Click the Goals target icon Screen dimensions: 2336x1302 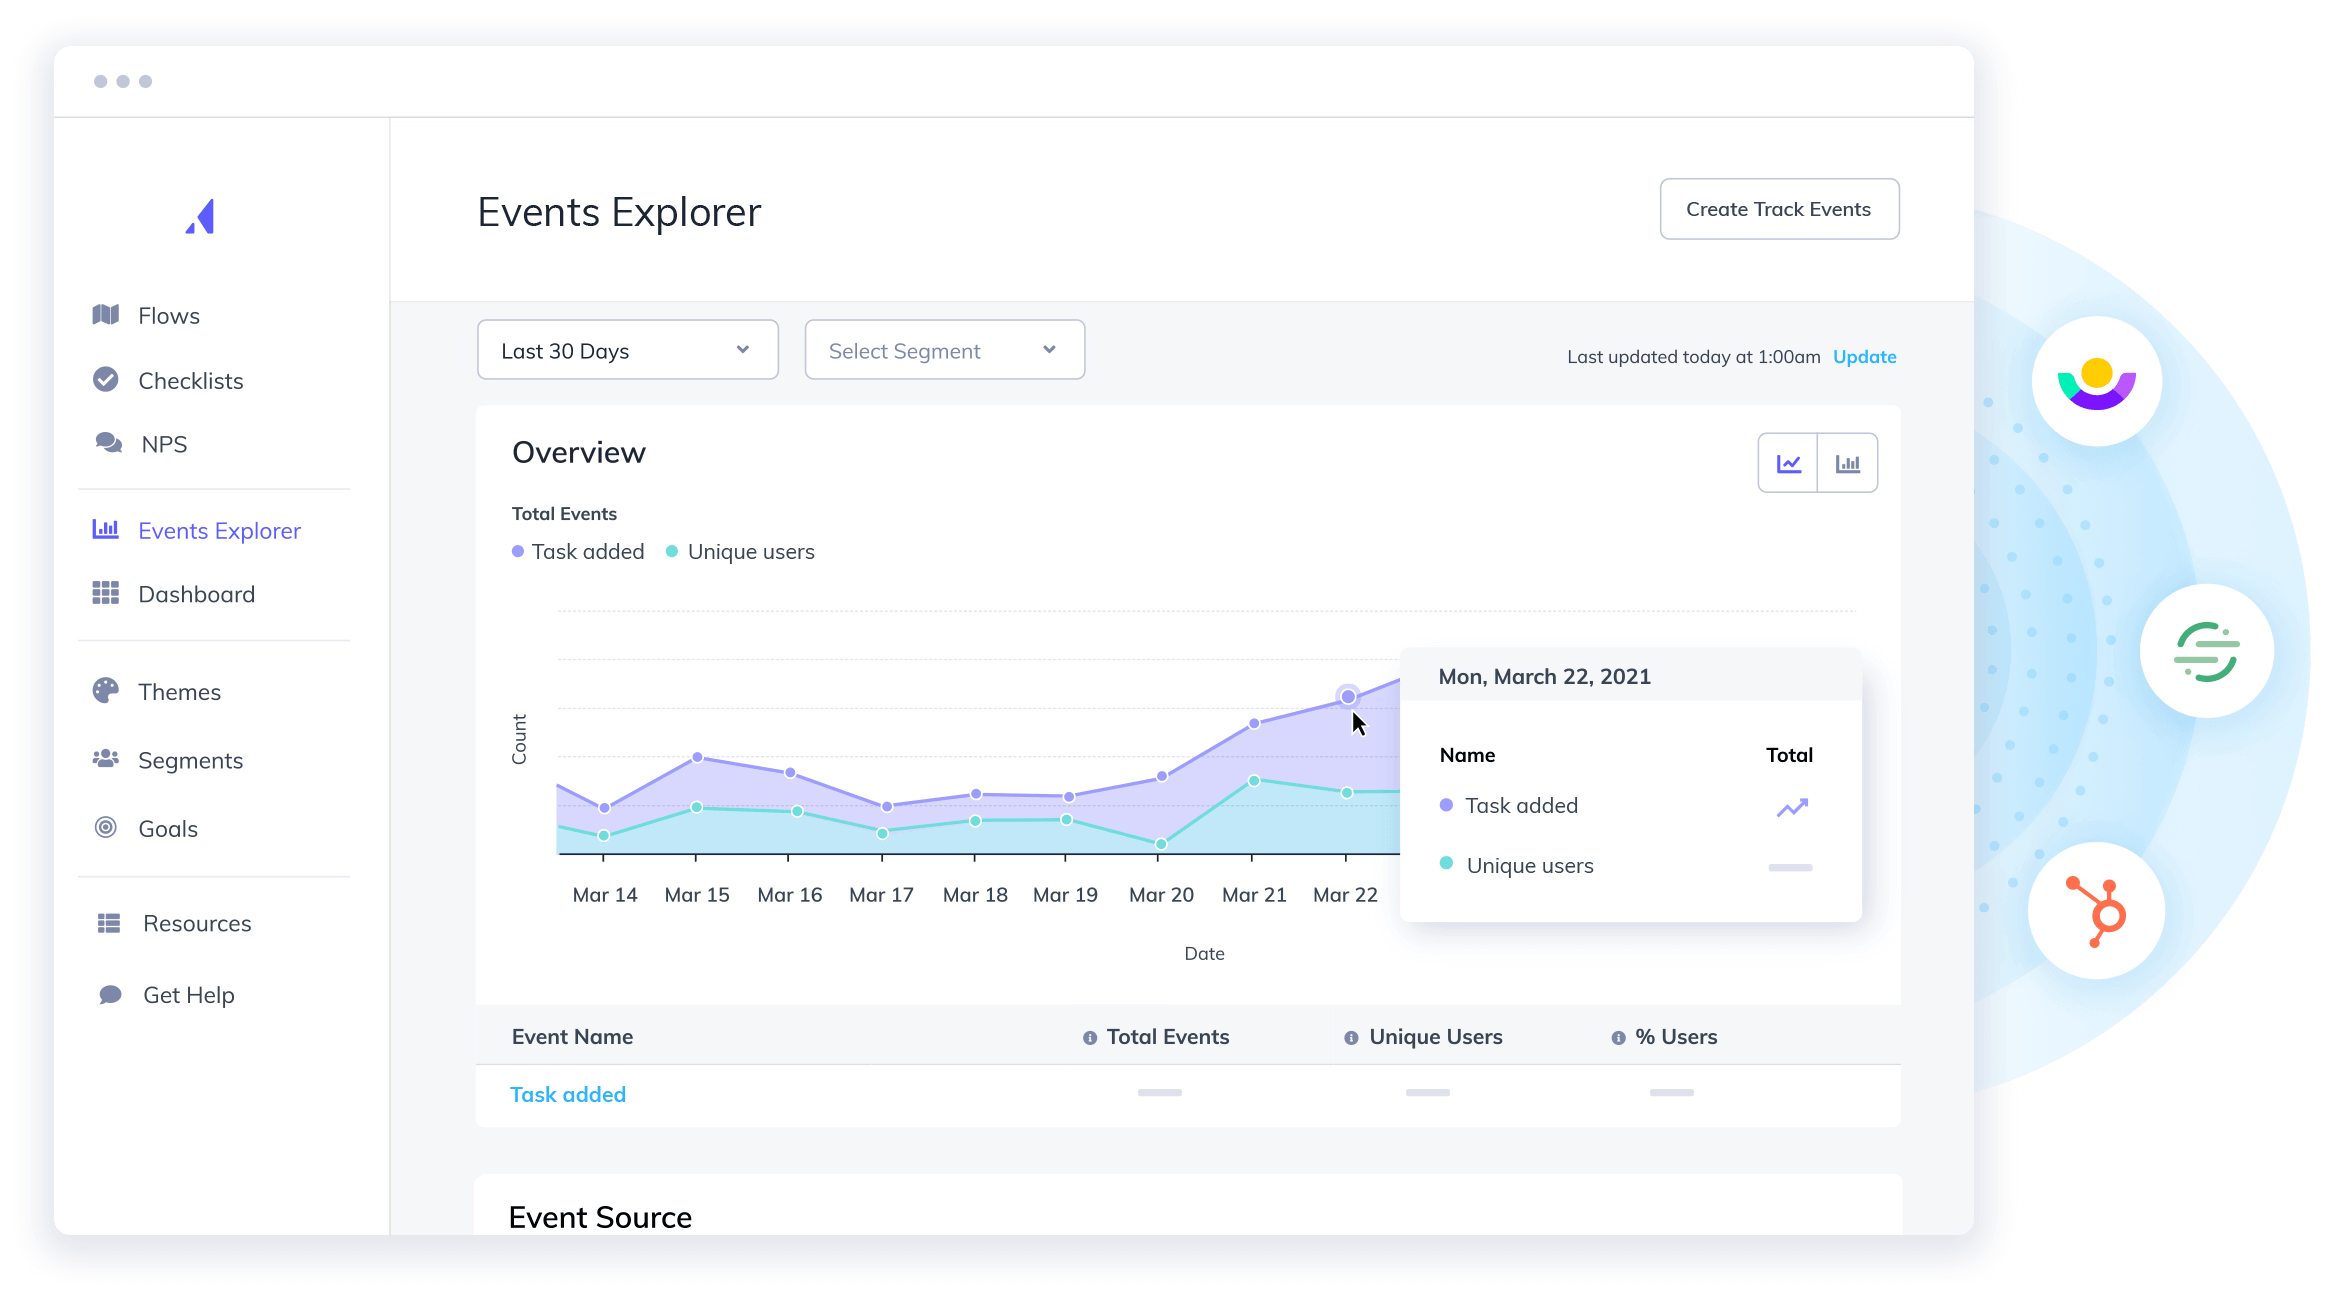pos(106,828)
